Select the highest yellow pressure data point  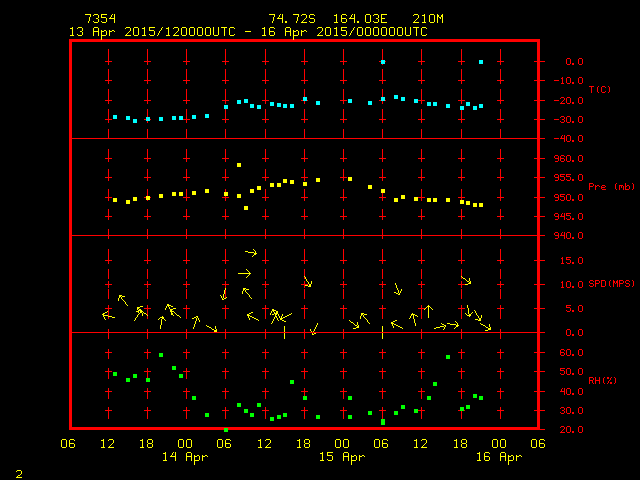(x=239, y=165)
